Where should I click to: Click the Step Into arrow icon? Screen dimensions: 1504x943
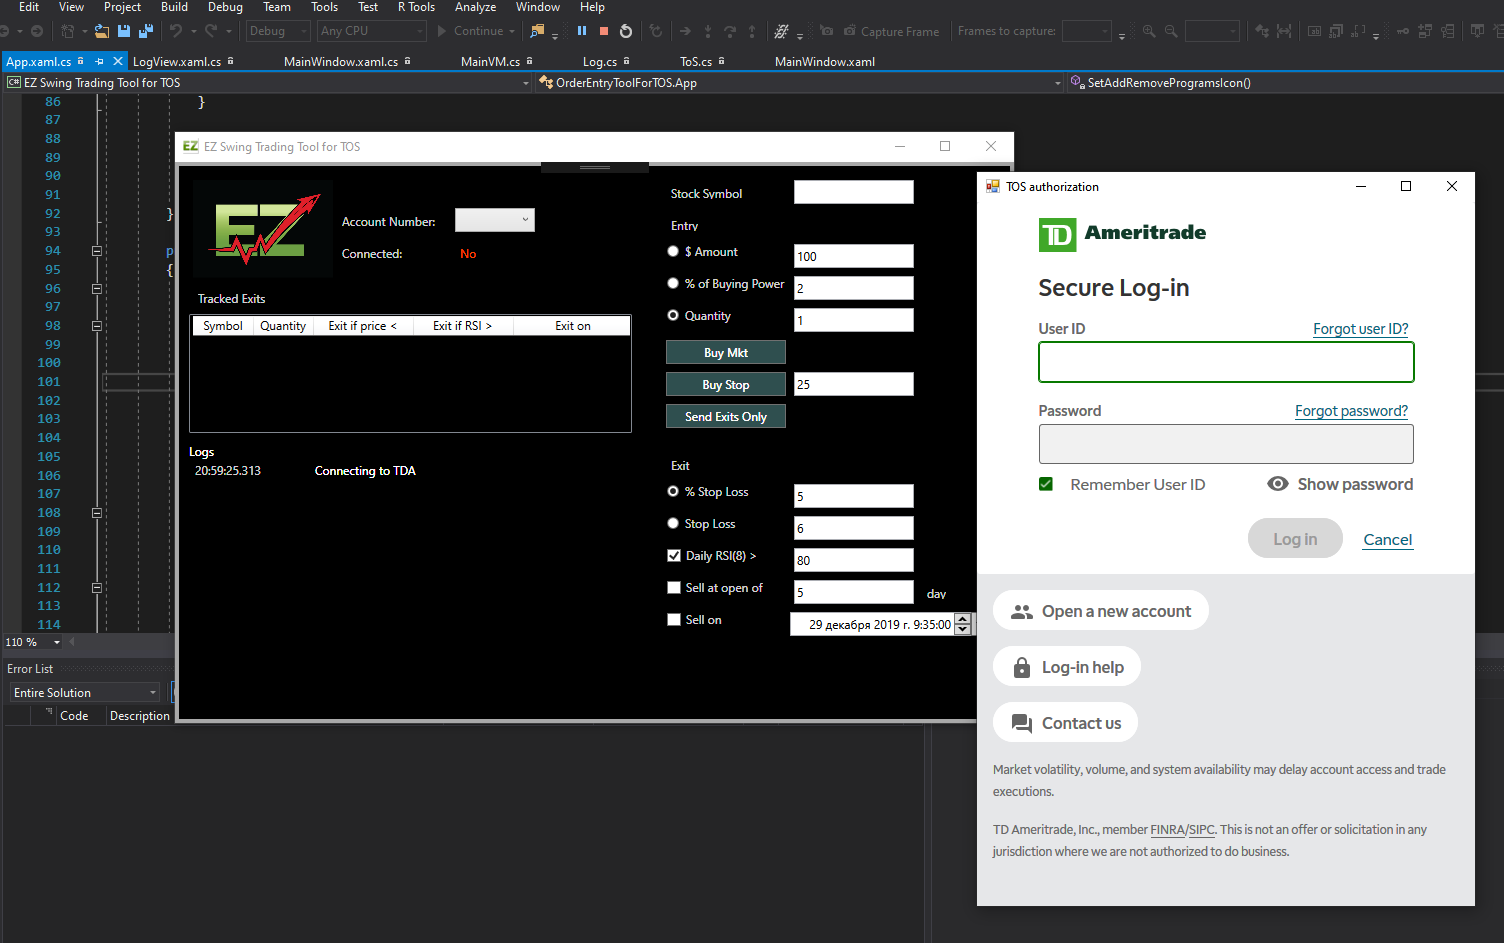click(708, 31)
